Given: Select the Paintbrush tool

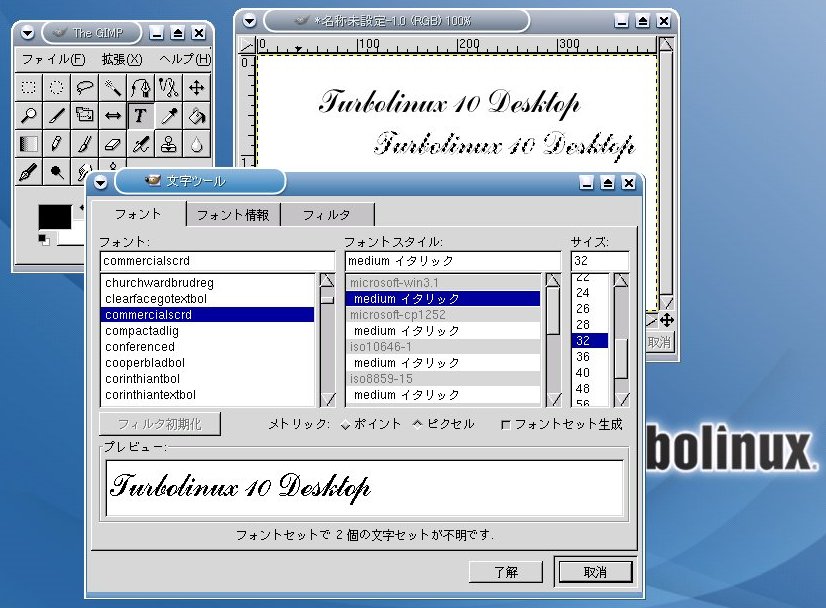Looking at the screenshot, I should coord(84,143).
